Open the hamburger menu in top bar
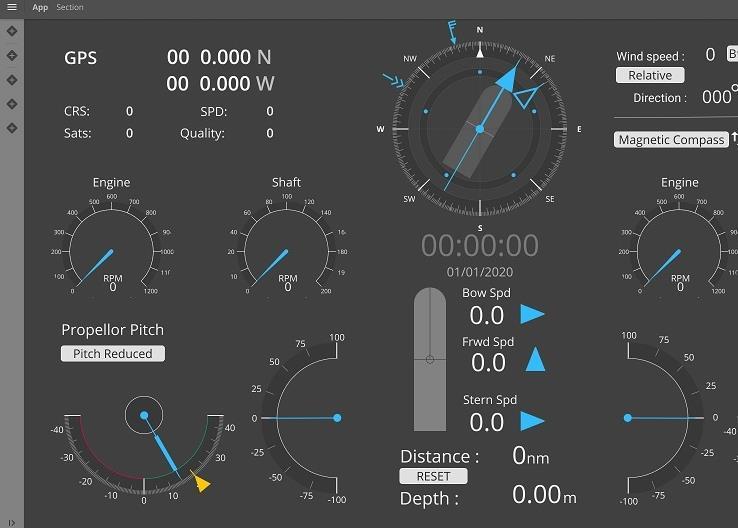 click(x=12, y=7)
